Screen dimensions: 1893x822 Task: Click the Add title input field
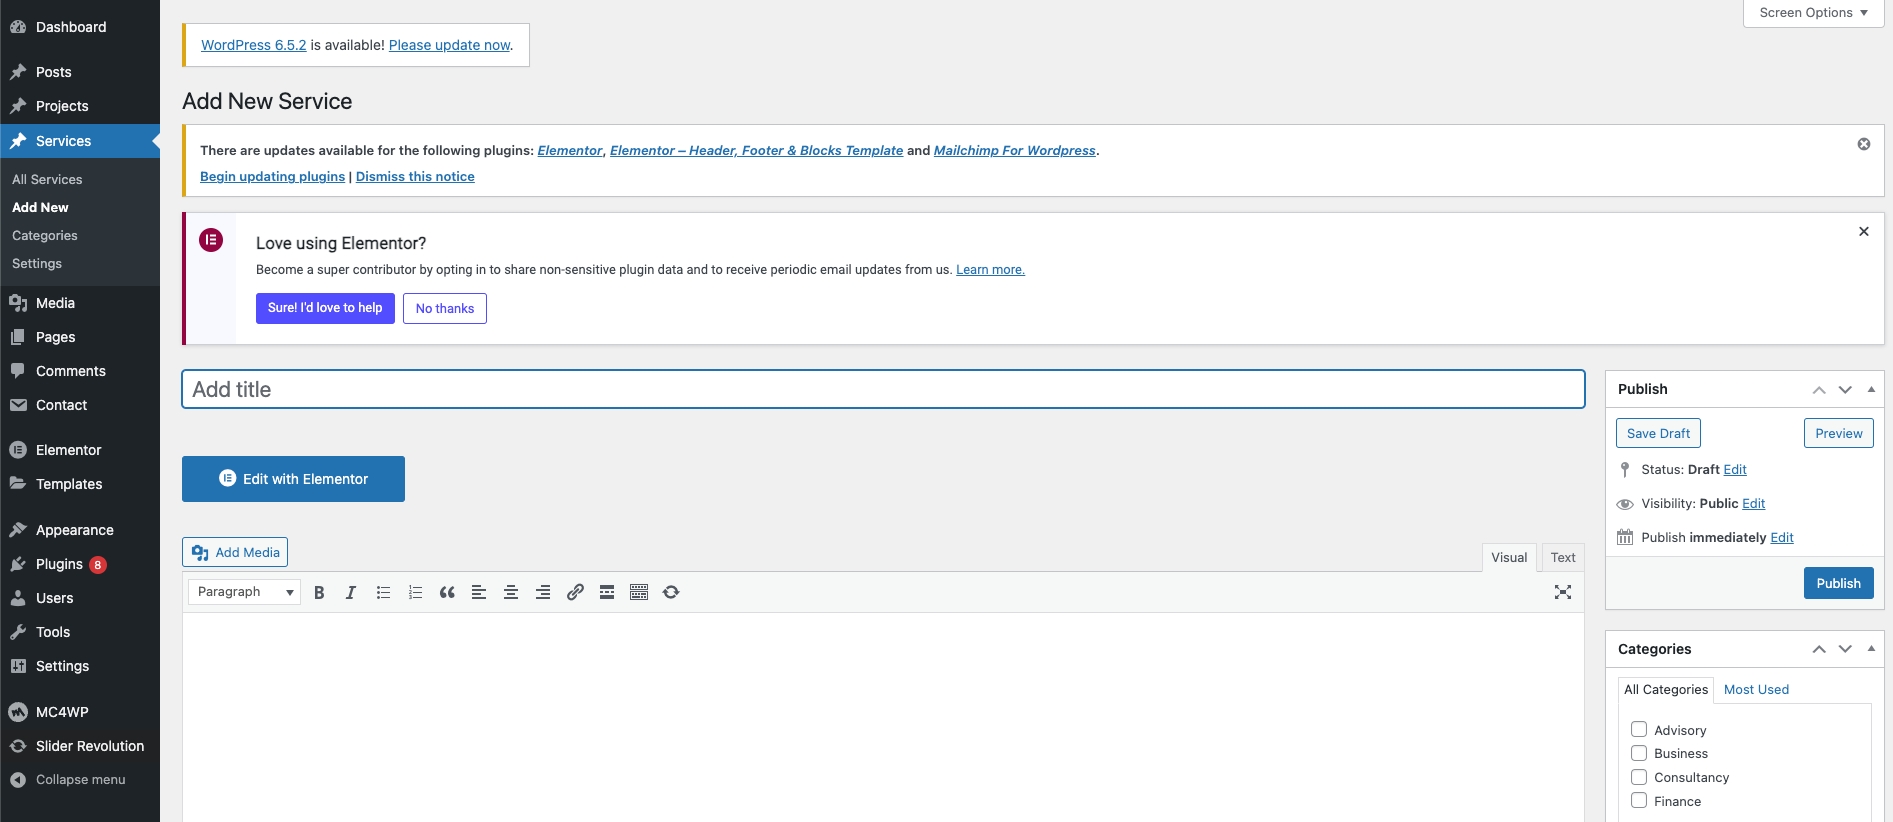coord(882,389)
